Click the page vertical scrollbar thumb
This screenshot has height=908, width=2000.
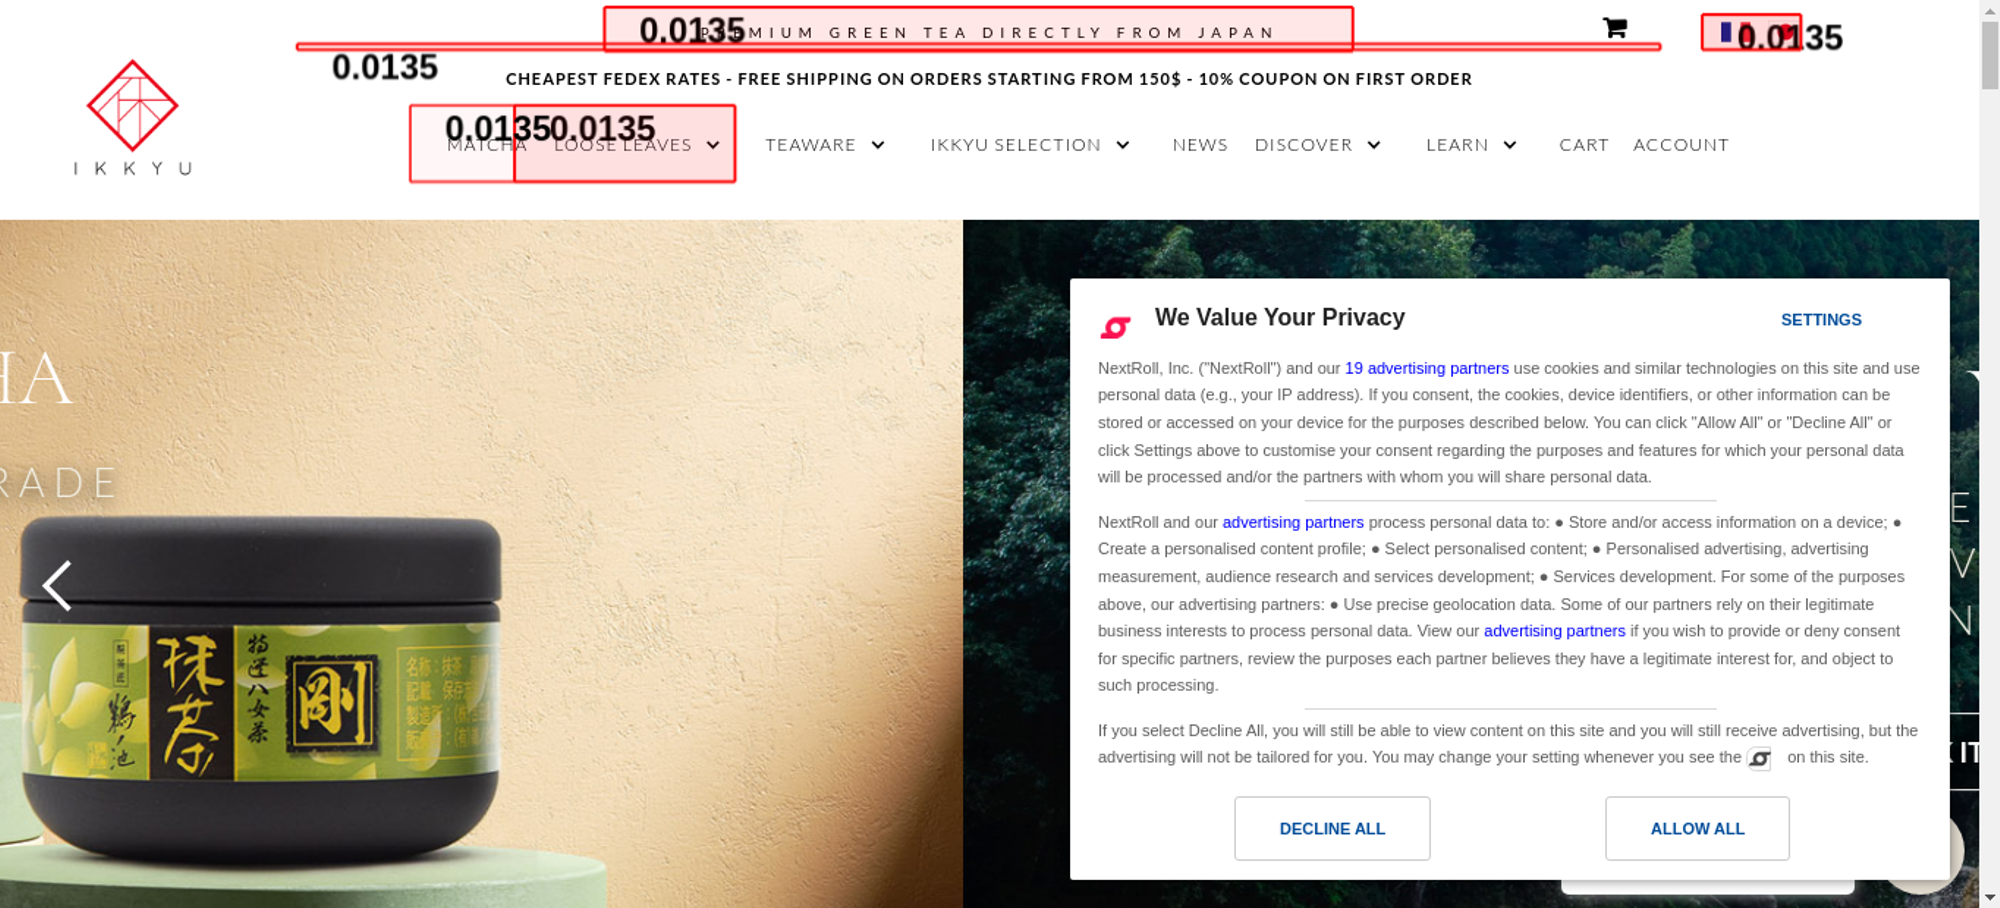point(1989,55)
